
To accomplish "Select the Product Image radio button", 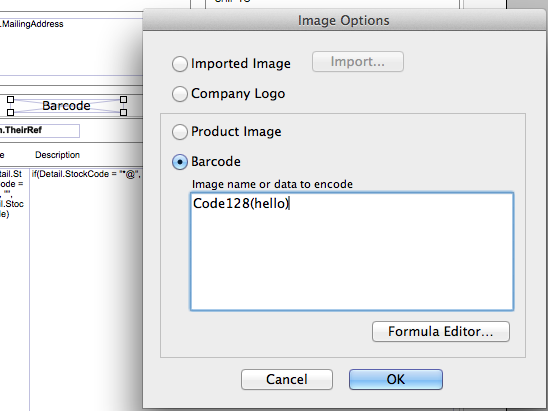I will [180, 132].
